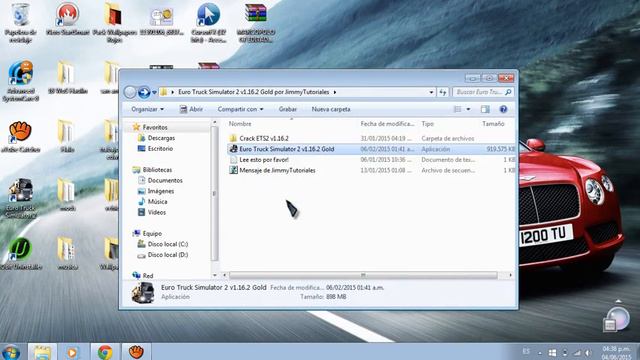Click the Nueva carpeta button
The height and width of the screenshot is (360, 640).
click(331, 109)
